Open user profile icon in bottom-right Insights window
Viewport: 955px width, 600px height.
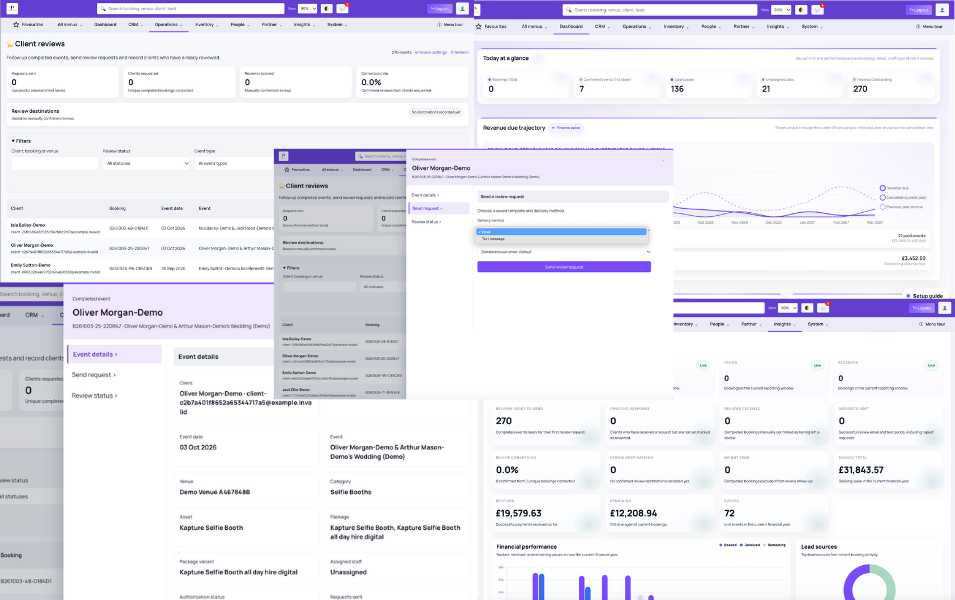click(945, 308)
